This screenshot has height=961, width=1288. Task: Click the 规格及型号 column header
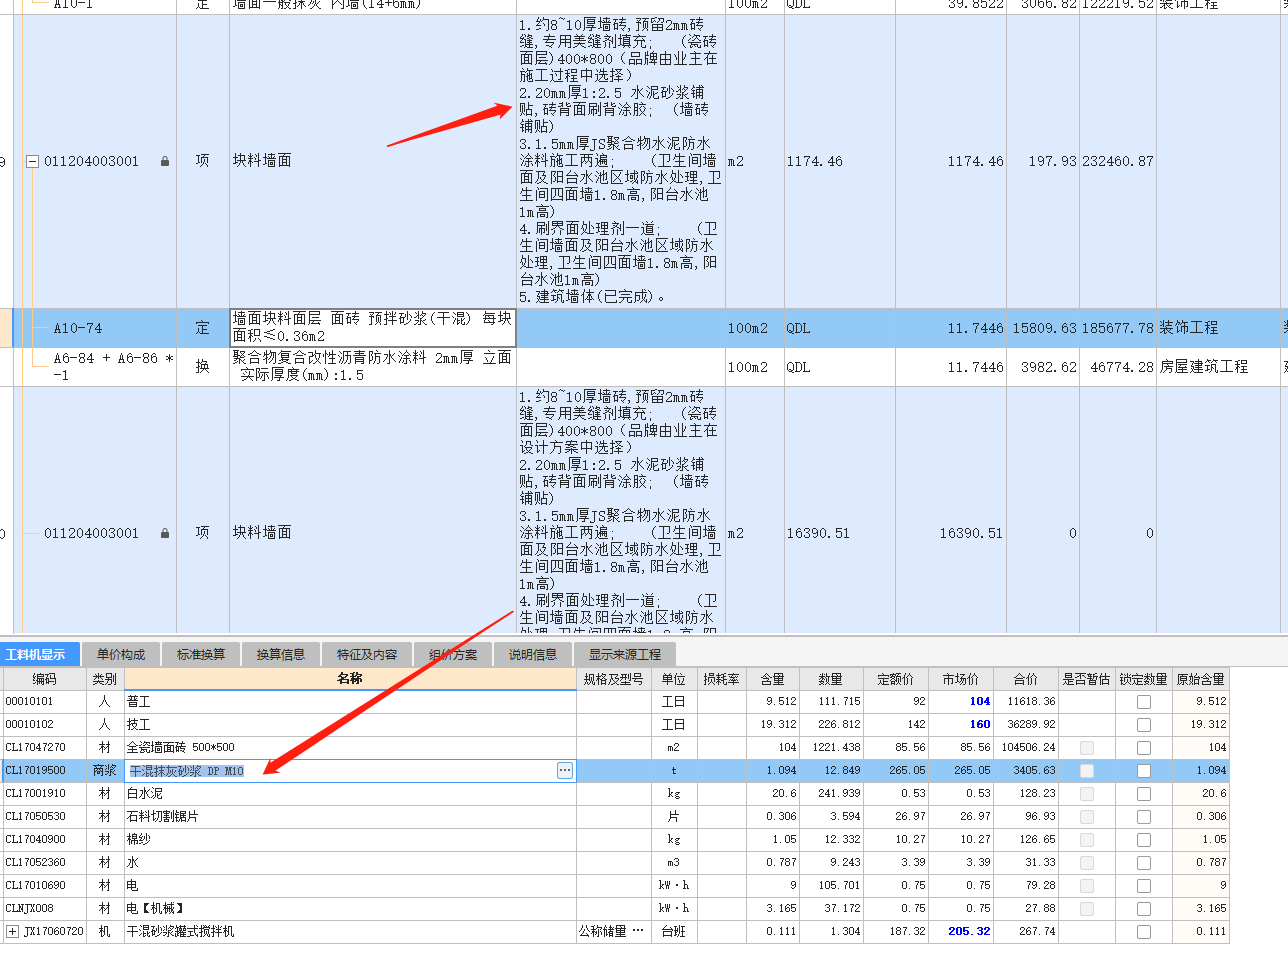[613, 679]
